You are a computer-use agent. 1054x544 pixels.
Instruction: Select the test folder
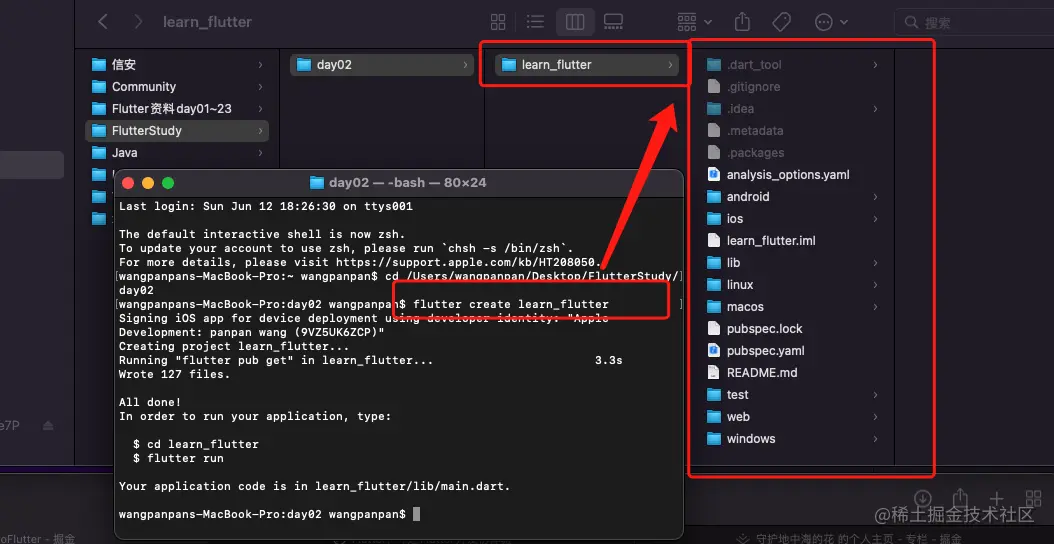[x=794, y=395]
